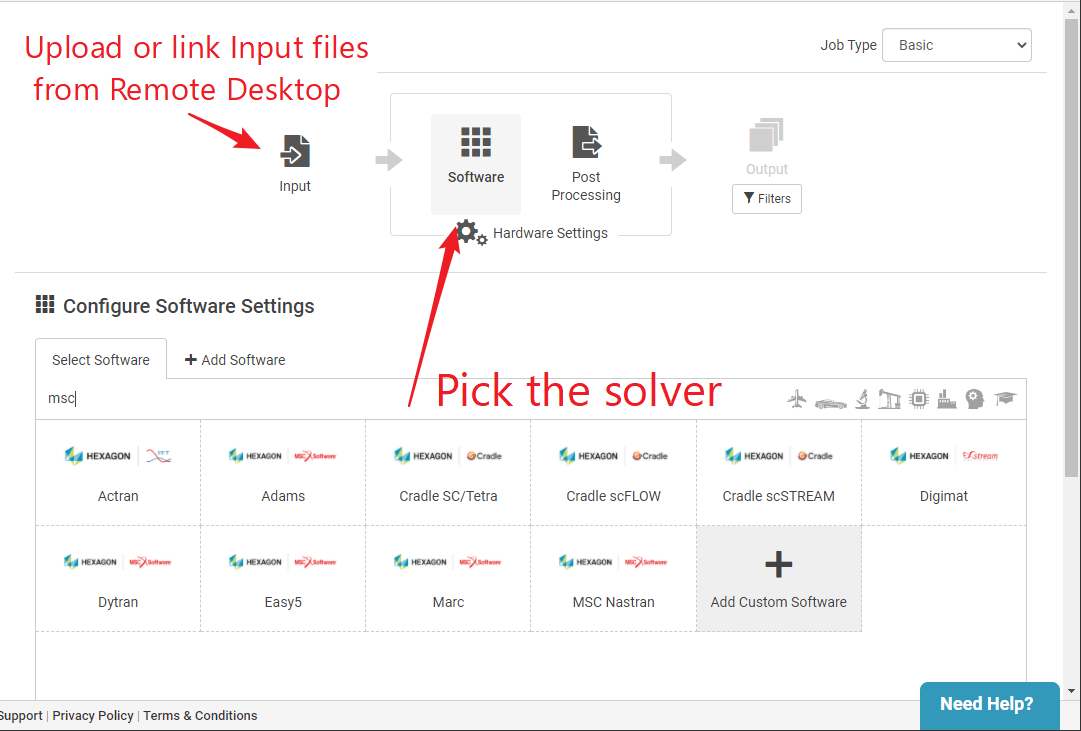
Task: Select the oil pump energy icon
Action: coord(889,399)
